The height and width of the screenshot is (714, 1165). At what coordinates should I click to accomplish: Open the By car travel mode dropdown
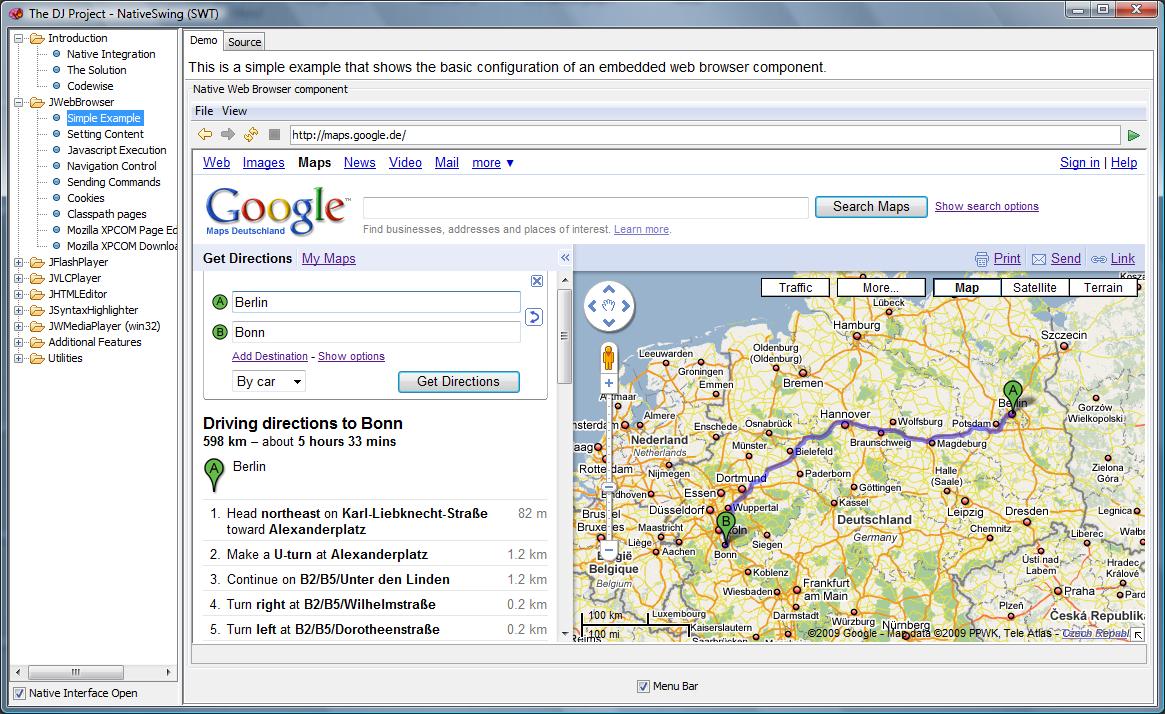269,381
